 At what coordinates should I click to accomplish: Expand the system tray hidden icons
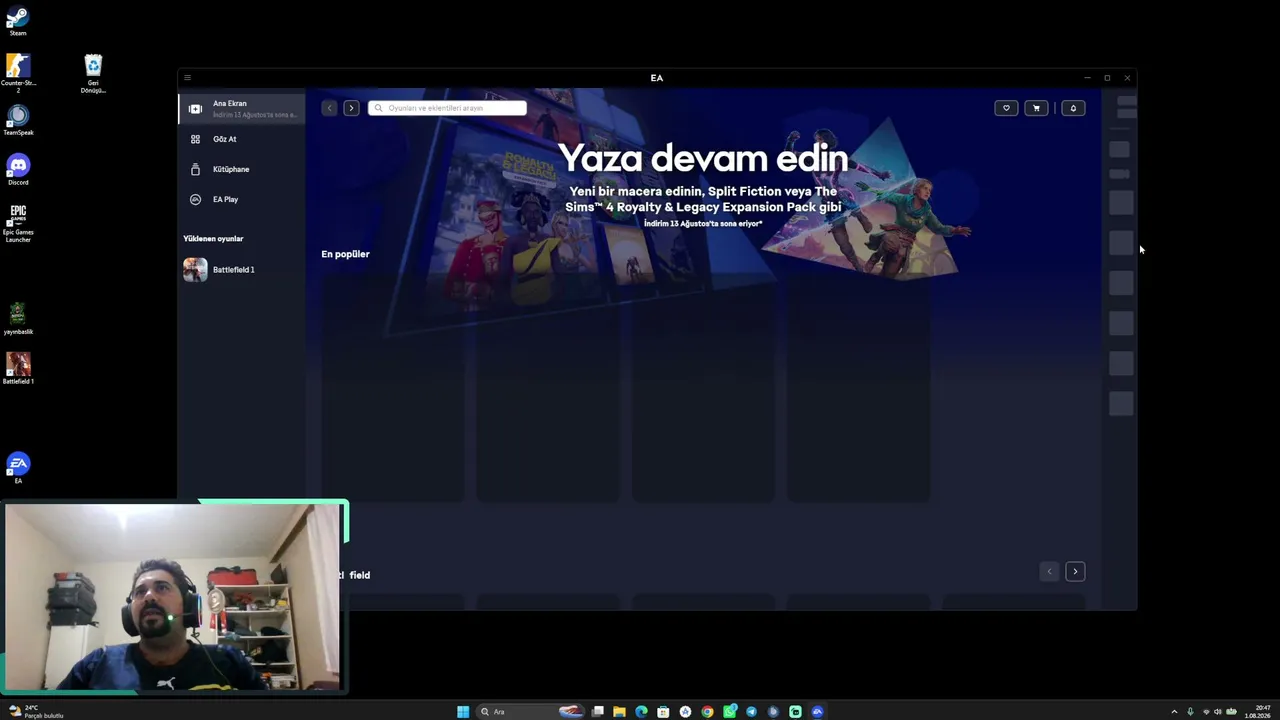point(1174,712)
